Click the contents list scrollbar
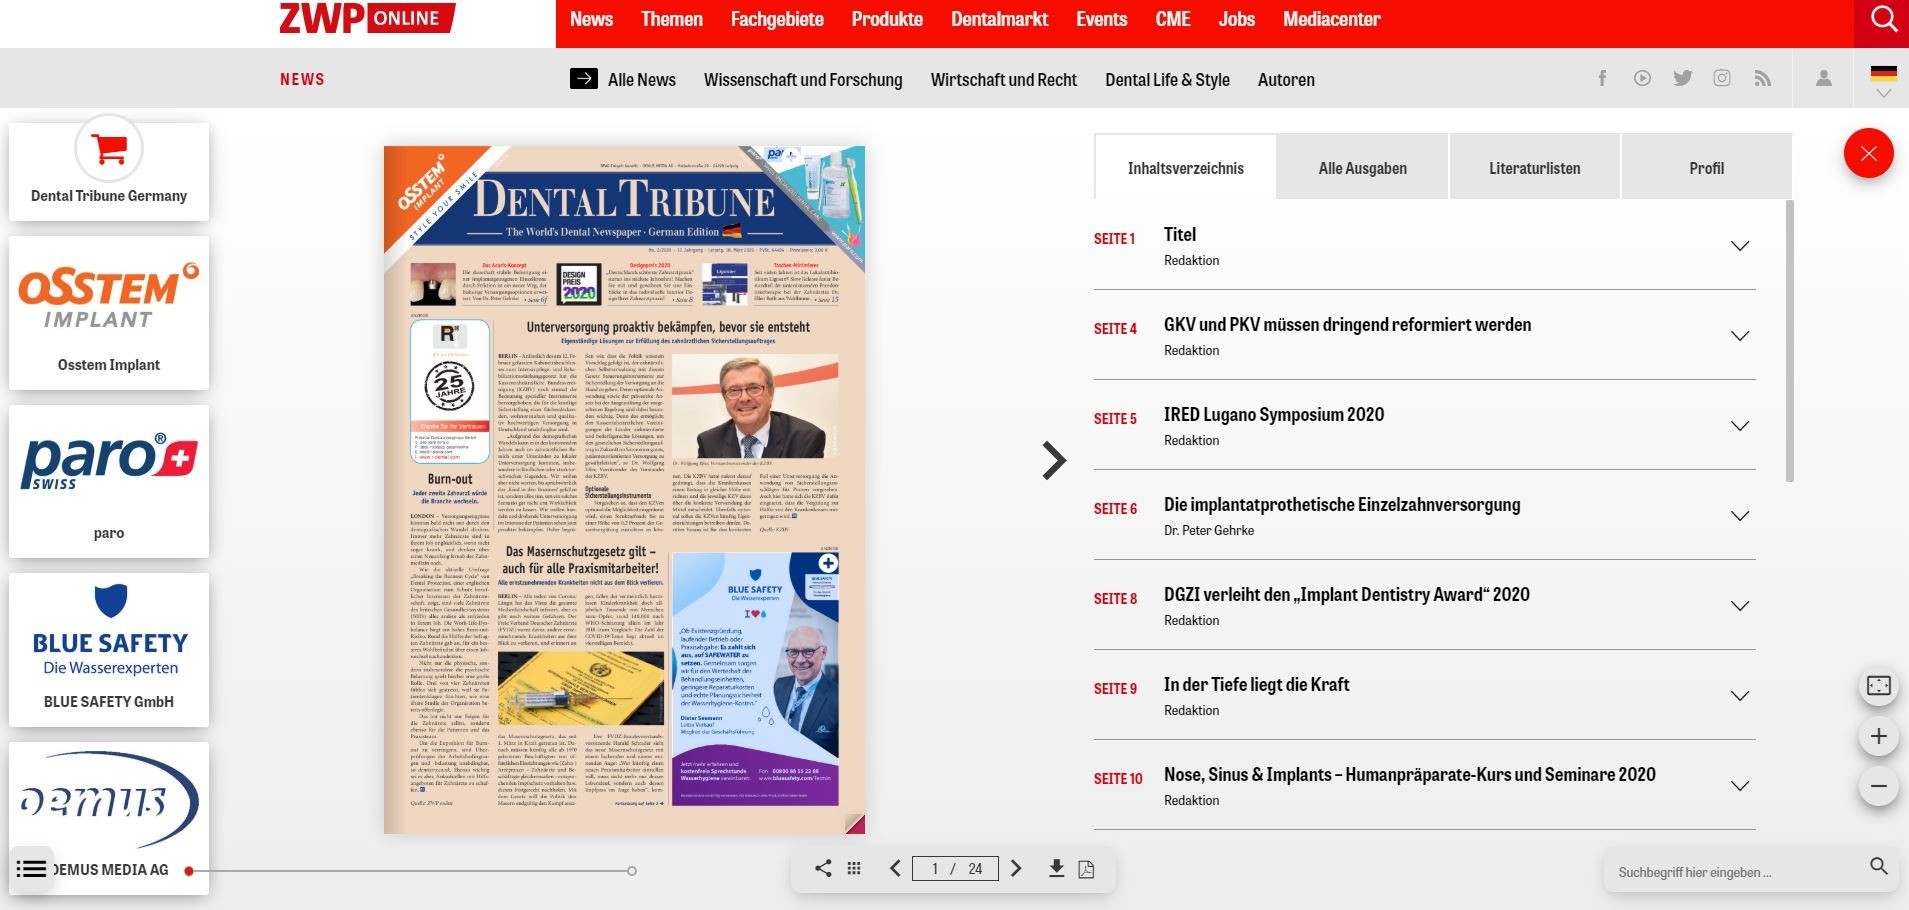1909x910 pixels. [1789, 340]
